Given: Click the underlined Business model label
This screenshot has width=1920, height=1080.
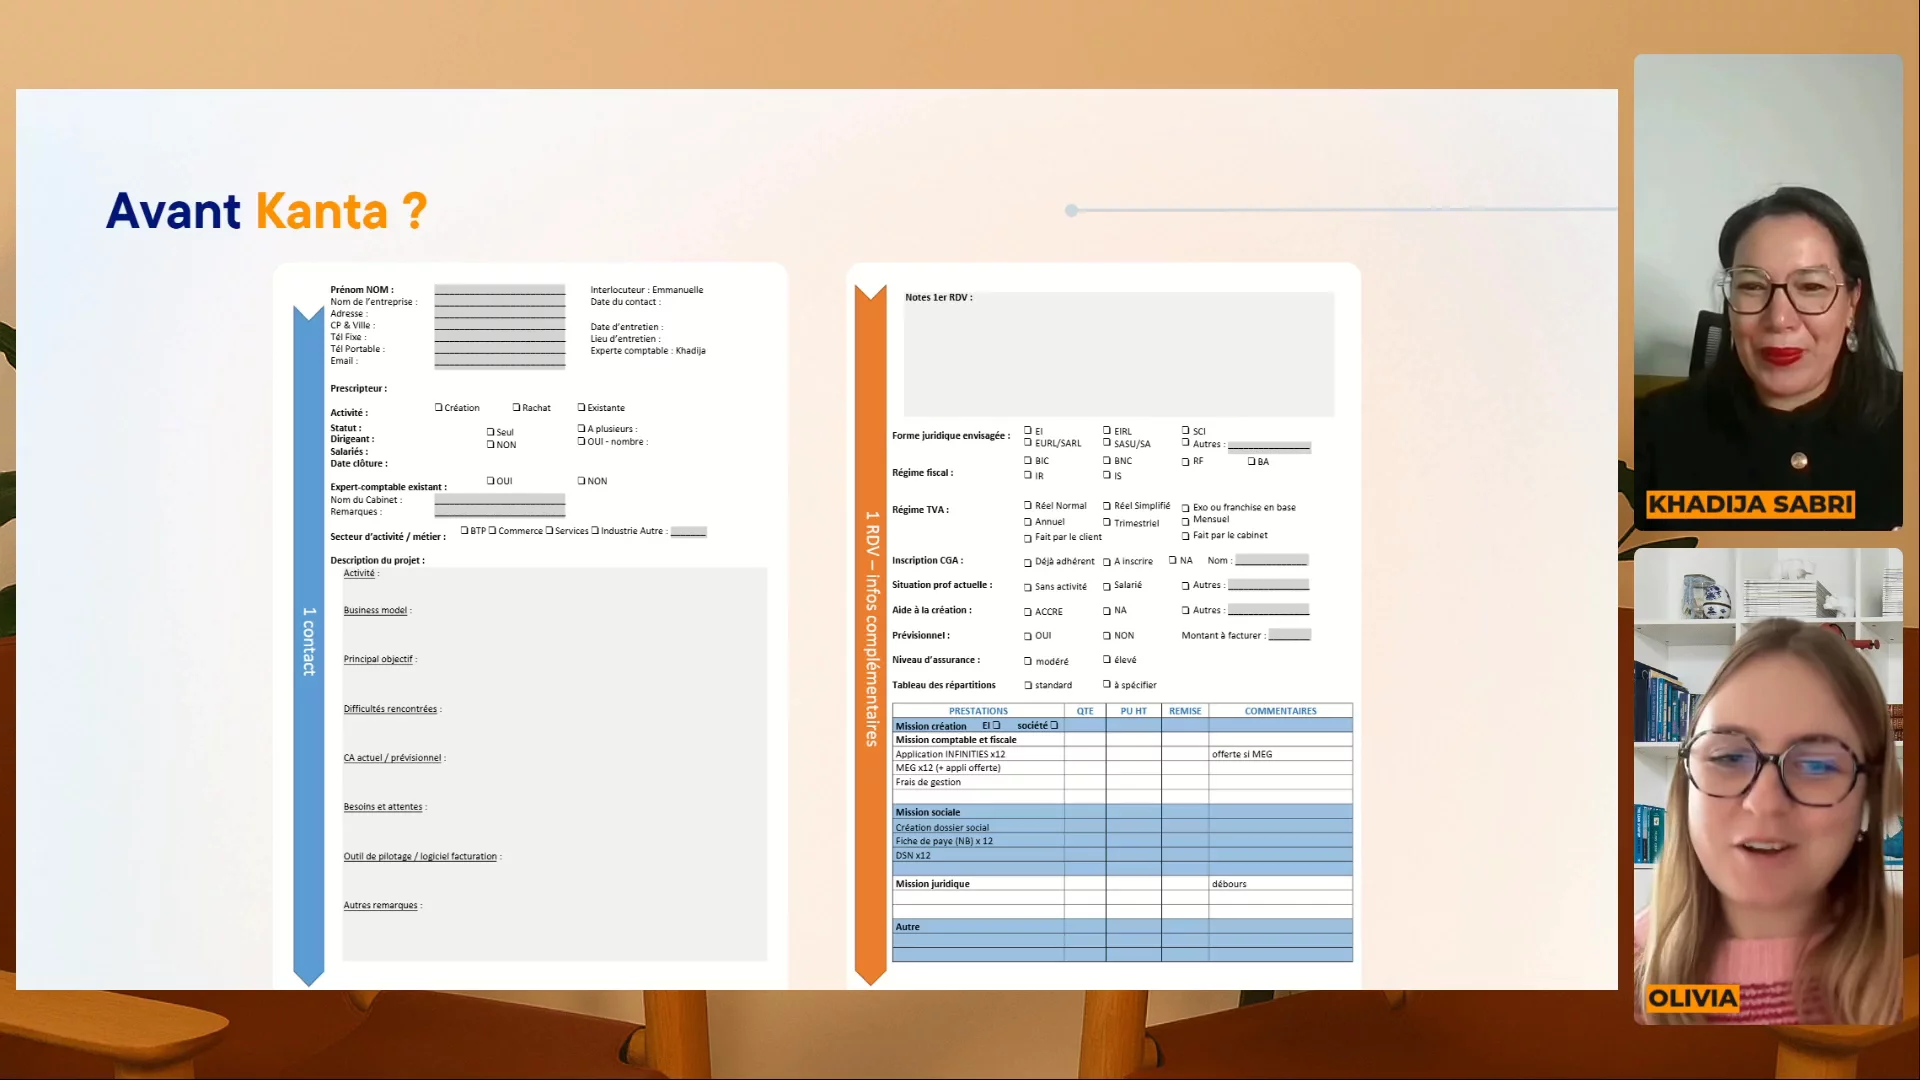Looking at the screenshot, I should click(375, 610).
